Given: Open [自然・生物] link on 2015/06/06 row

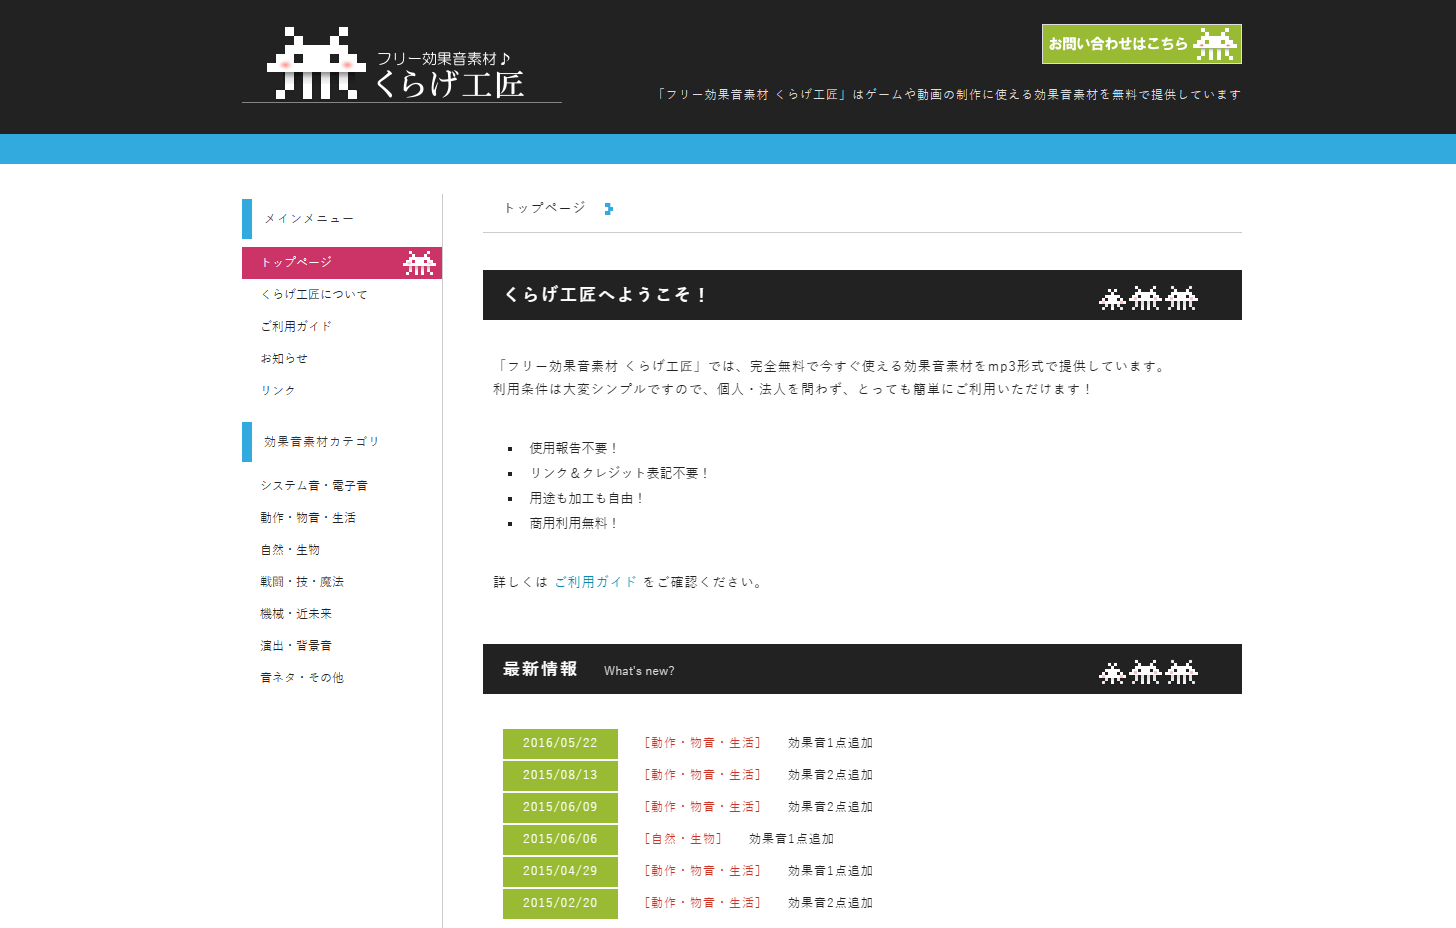Looking at the screenshot, I should click(x=683, y=839).
